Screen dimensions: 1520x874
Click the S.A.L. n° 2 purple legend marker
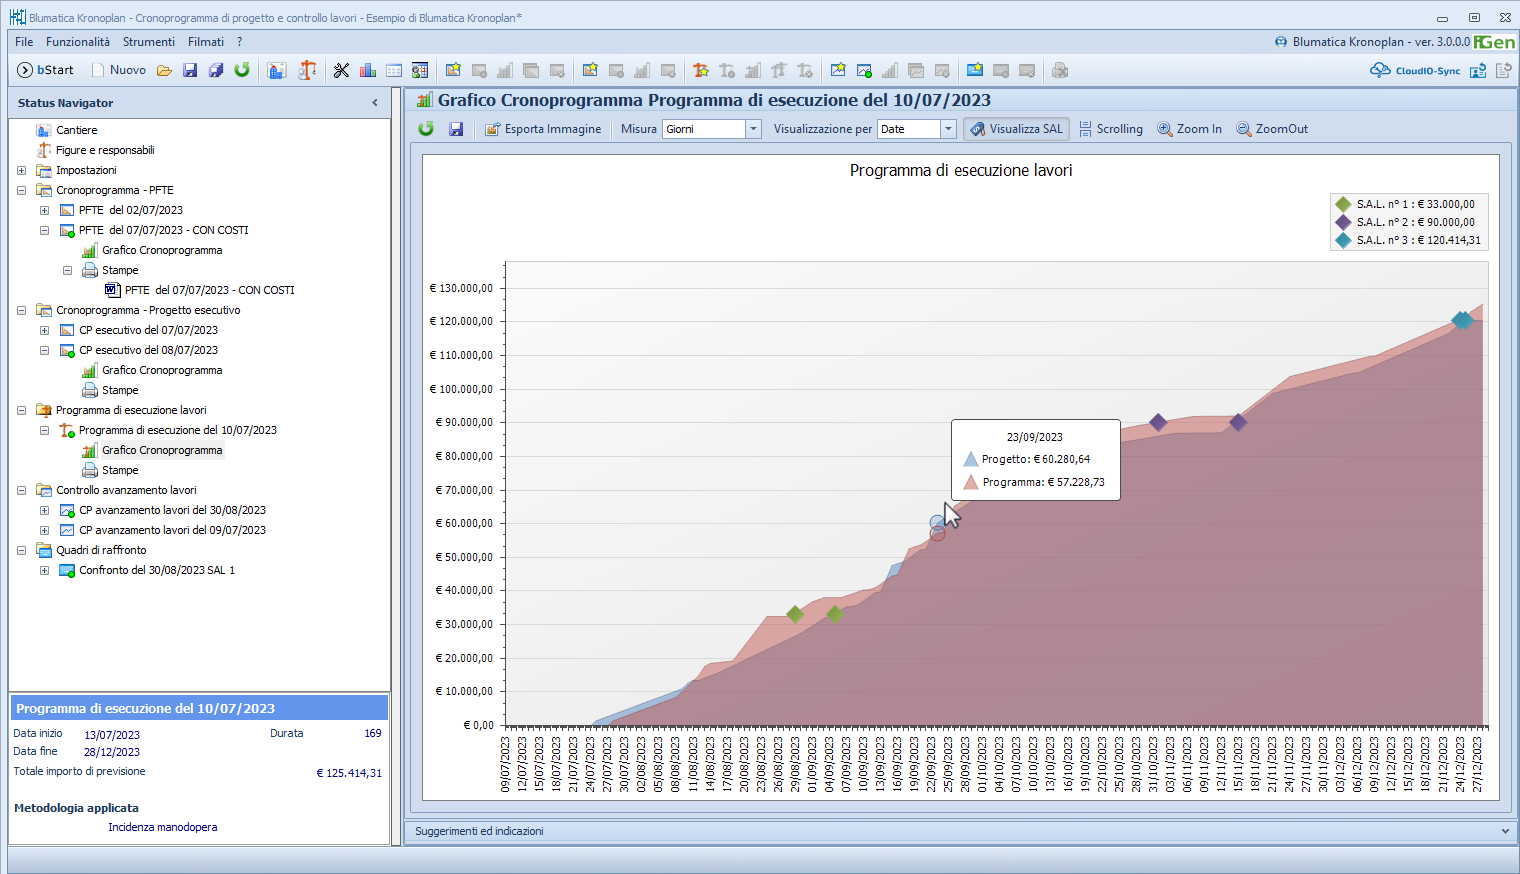pos(1343,222)
